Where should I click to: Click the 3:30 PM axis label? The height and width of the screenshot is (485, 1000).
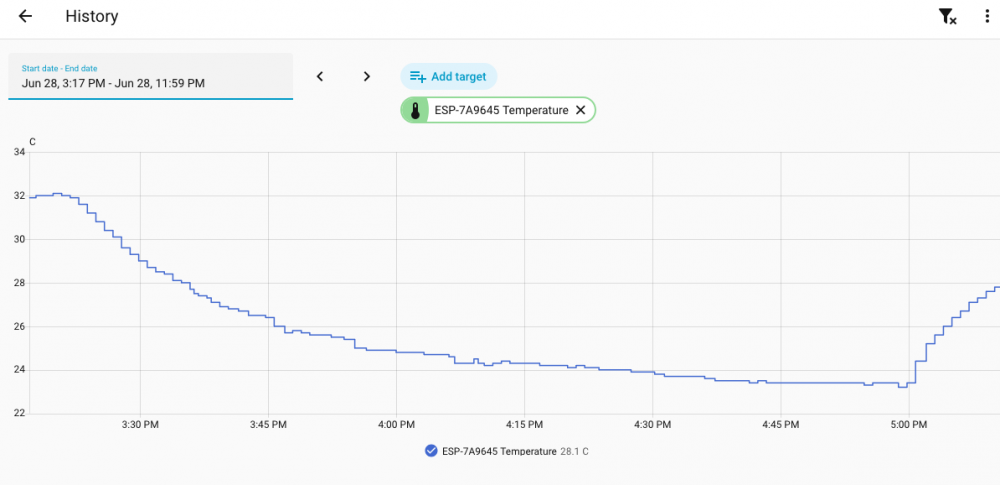(x=140, y=424)
